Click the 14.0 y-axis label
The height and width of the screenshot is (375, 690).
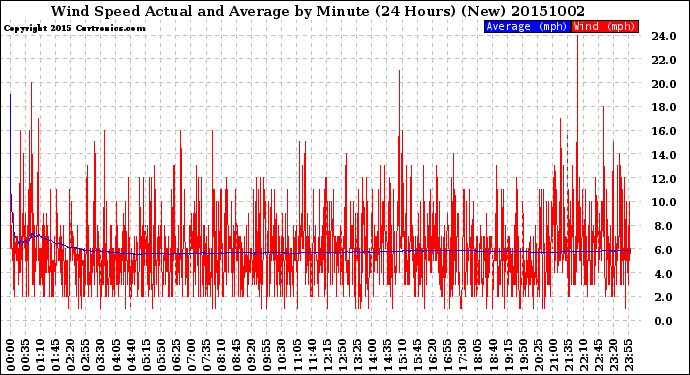point(664,155)
